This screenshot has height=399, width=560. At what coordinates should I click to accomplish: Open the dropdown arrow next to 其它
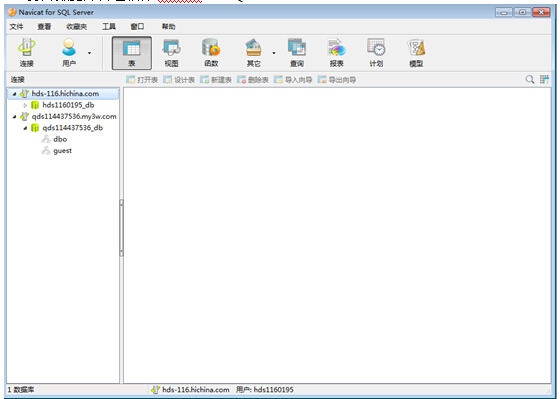pos(274,53)
